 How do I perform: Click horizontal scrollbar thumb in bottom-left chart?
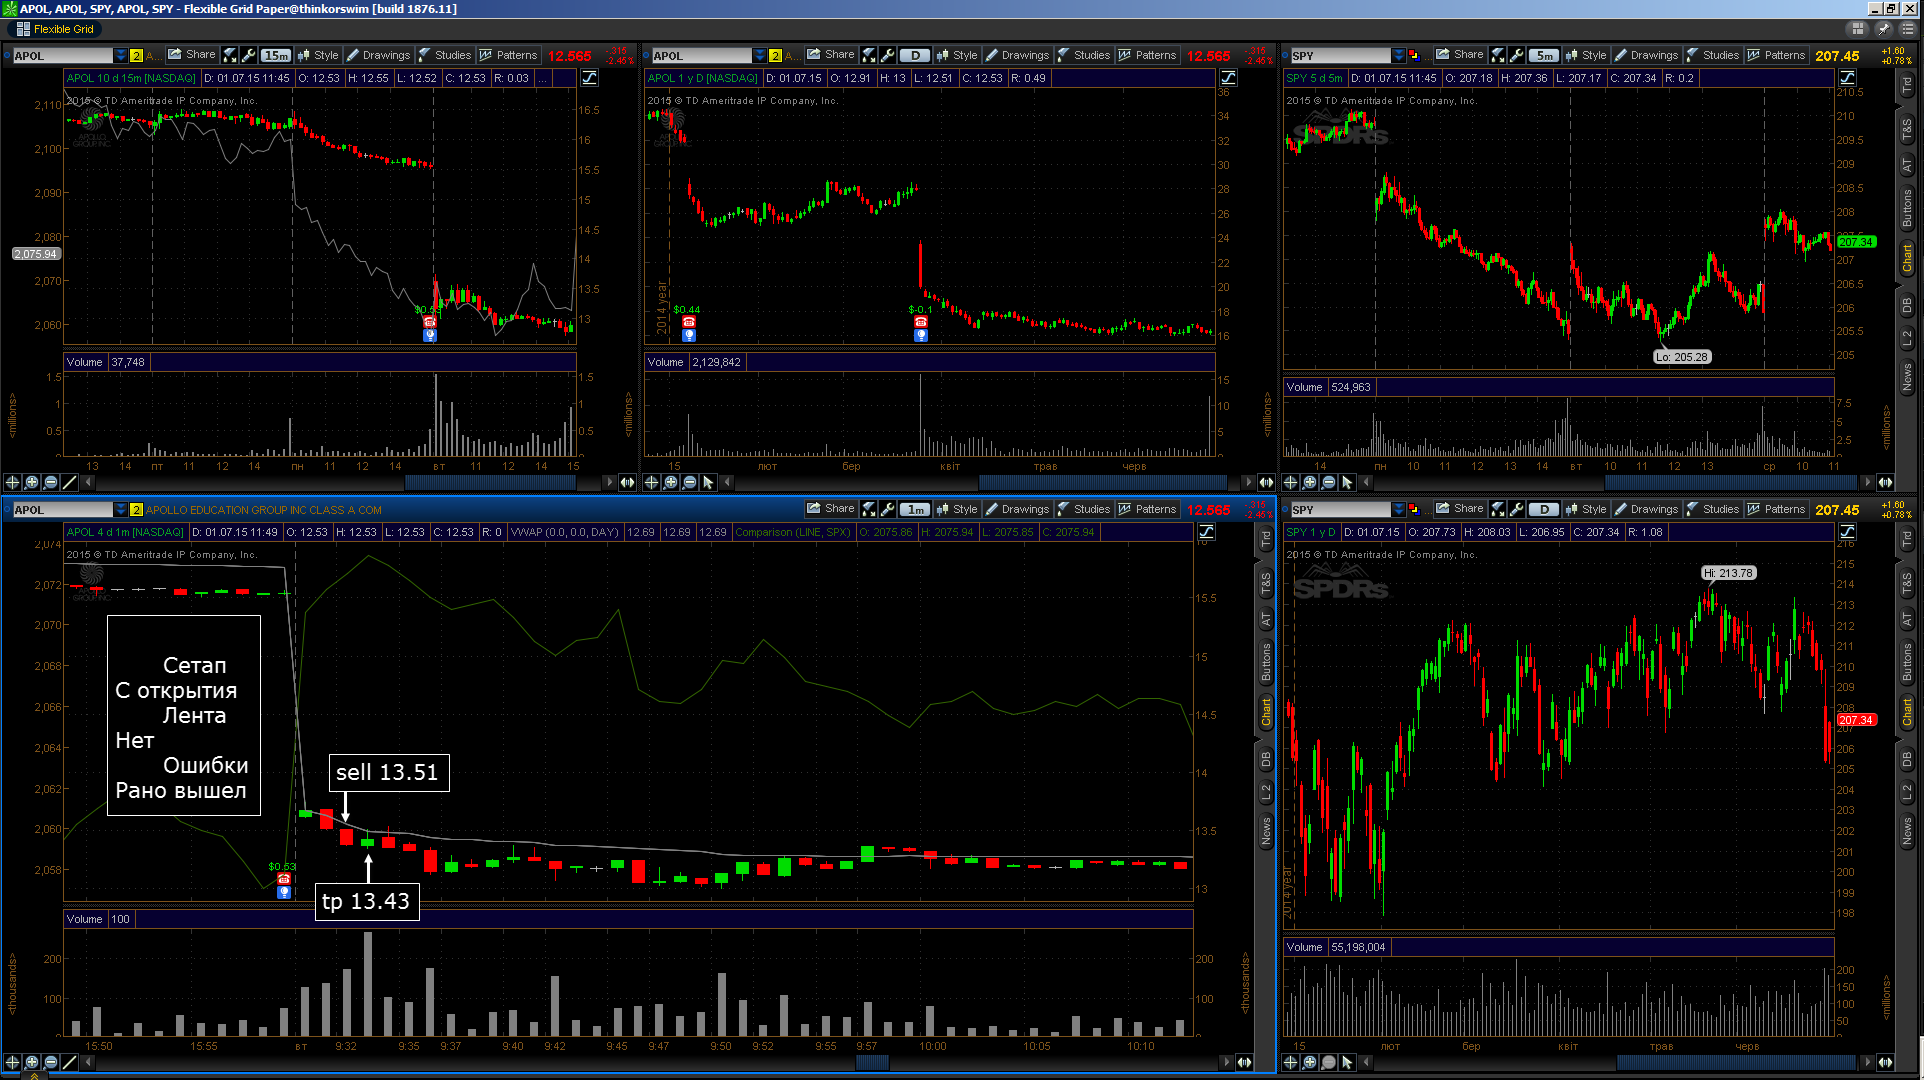click(873, 1062)
